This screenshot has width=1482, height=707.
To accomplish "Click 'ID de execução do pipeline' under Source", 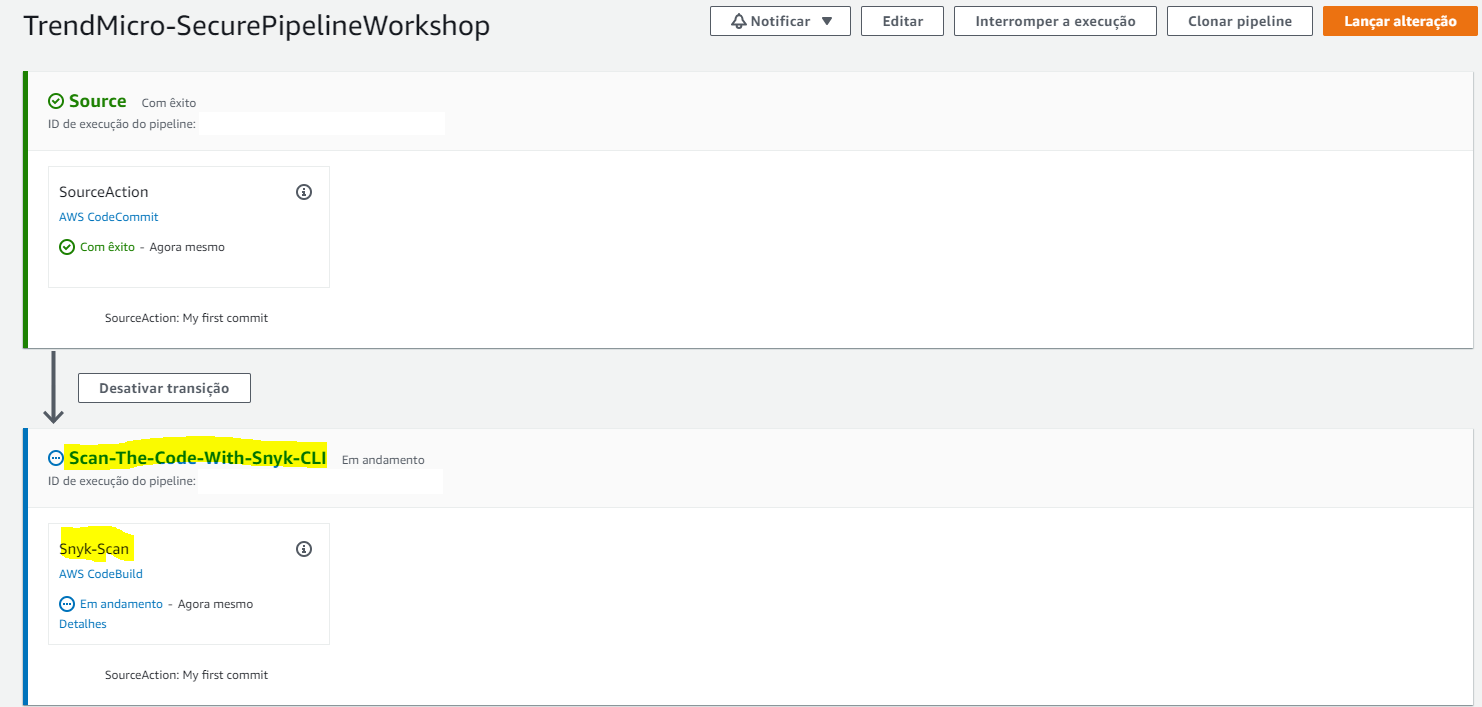I will [x=122, y=124].
